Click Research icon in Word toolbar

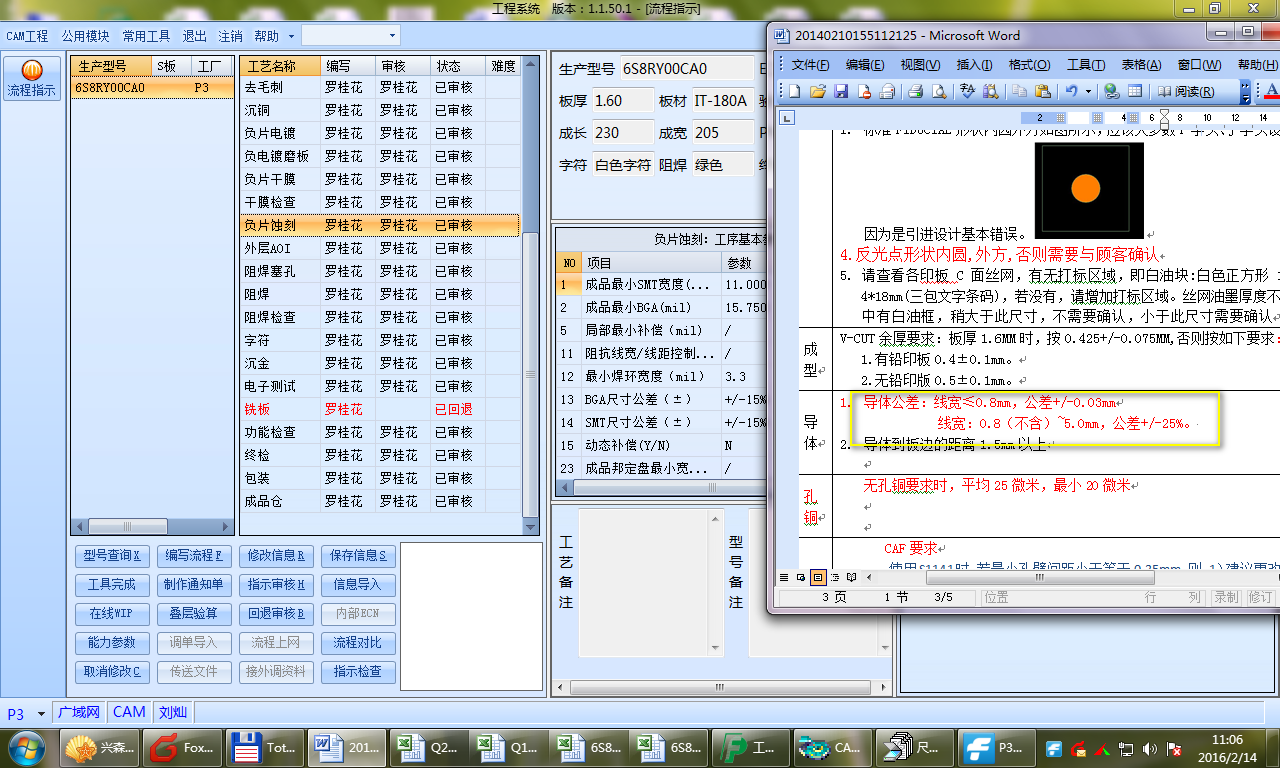pyautogui.click(x=991, y=91)
